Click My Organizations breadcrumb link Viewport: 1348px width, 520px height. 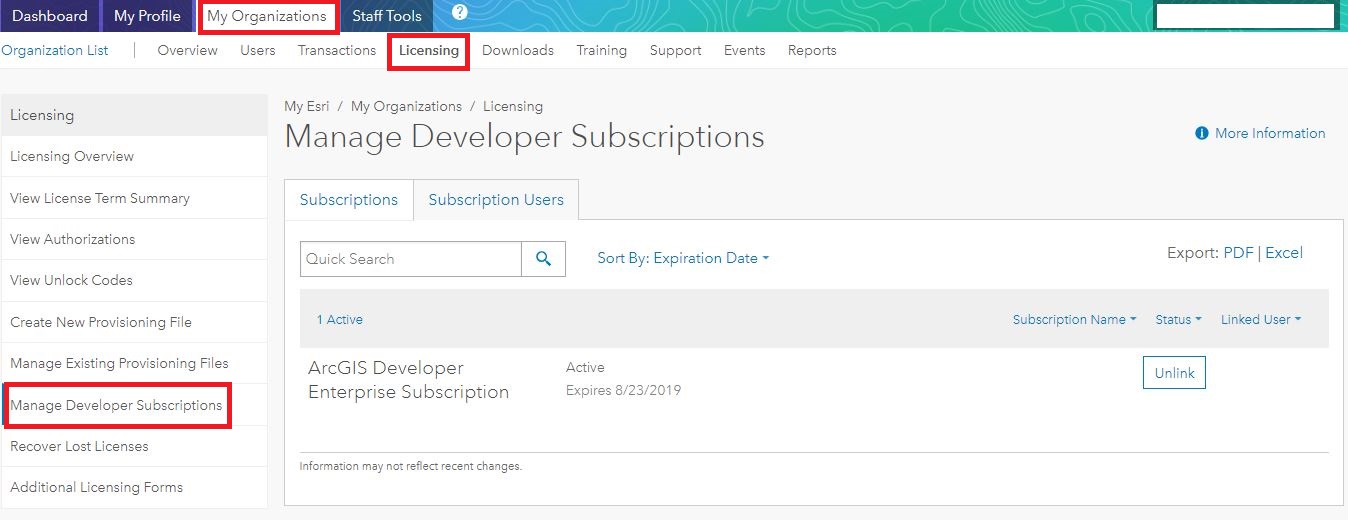click(x=406, y=106)
